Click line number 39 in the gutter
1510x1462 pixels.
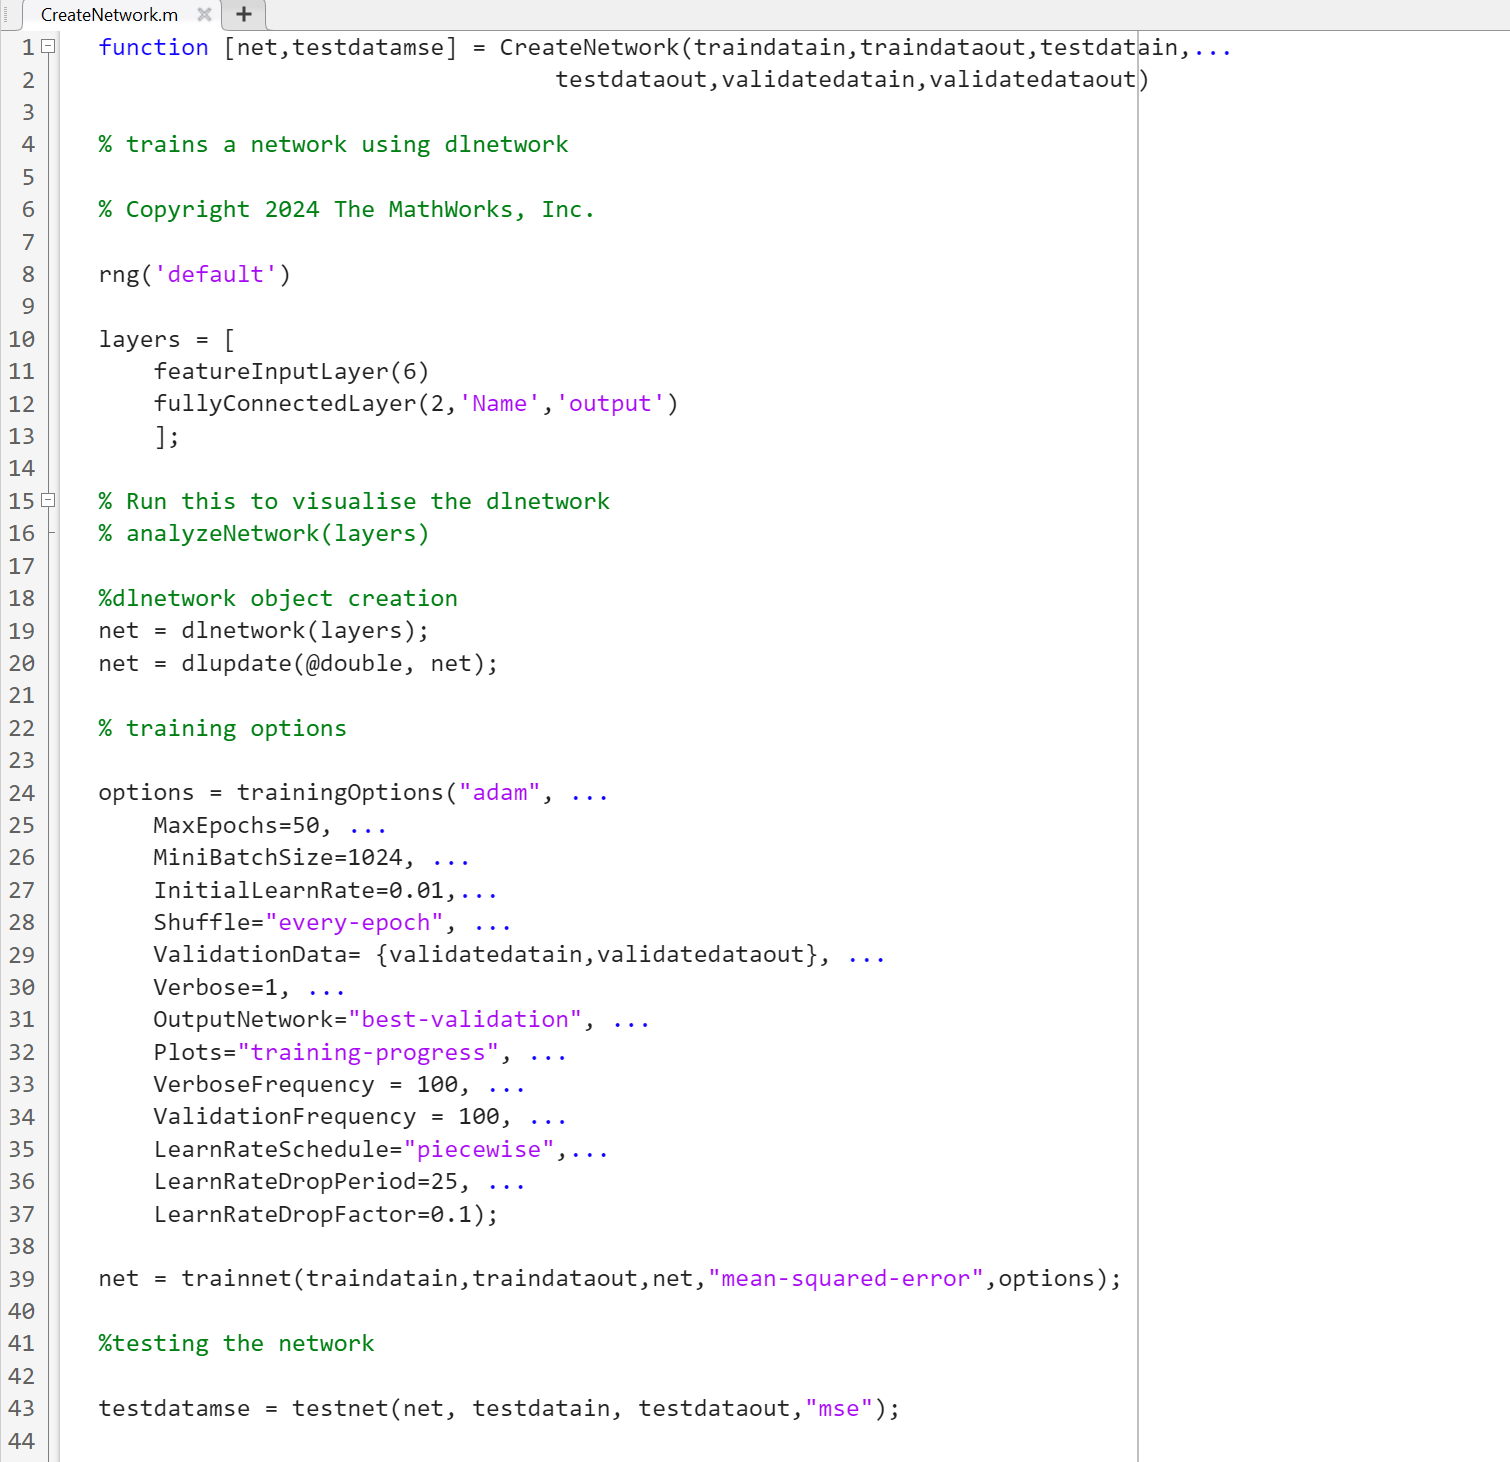(x=21, y=1278)
